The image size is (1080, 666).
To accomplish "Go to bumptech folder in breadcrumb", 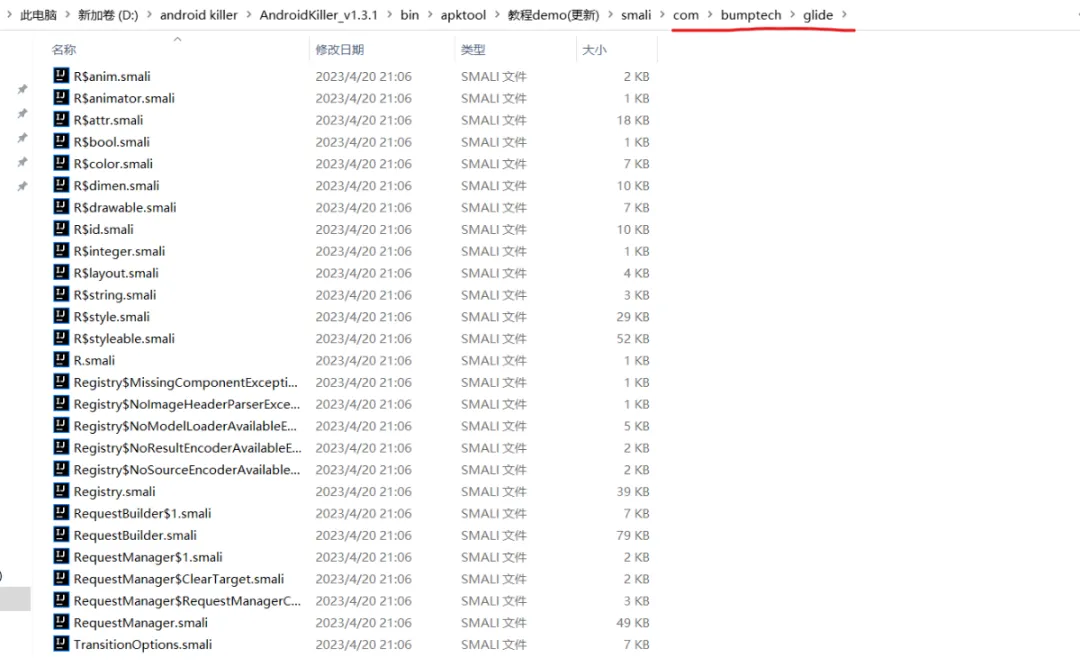I will [751, 15].
